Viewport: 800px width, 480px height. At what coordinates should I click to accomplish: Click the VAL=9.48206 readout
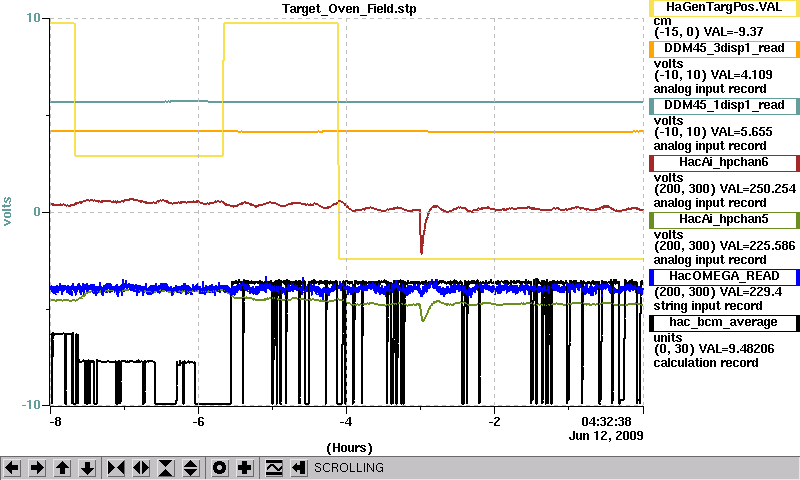tap(736, 349)
